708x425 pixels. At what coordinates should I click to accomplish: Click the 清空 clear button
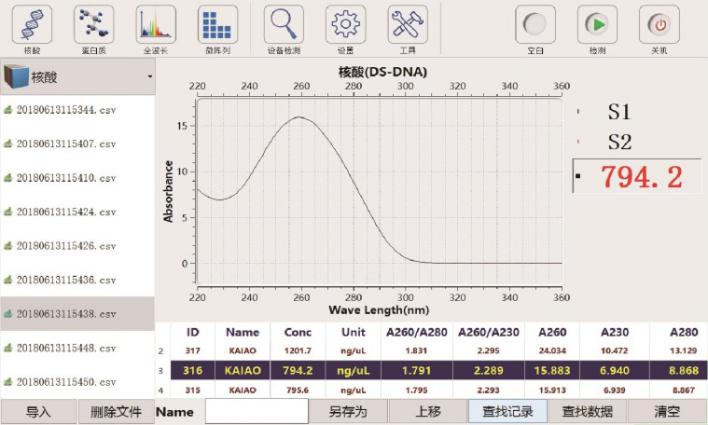coord(667,411)
